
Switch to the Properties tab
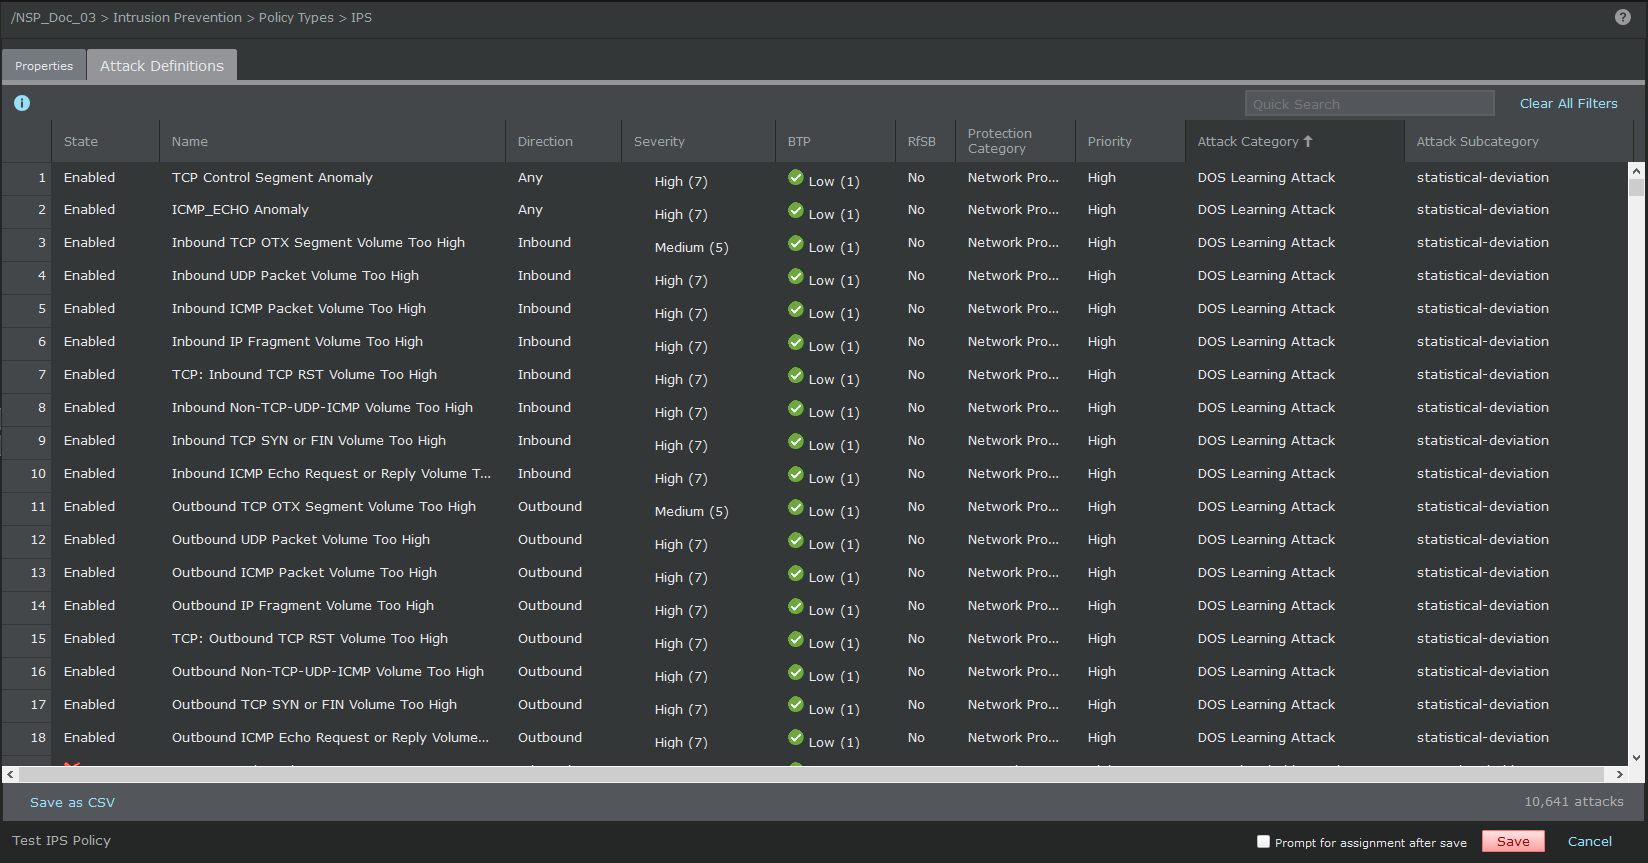coord(44,66)
